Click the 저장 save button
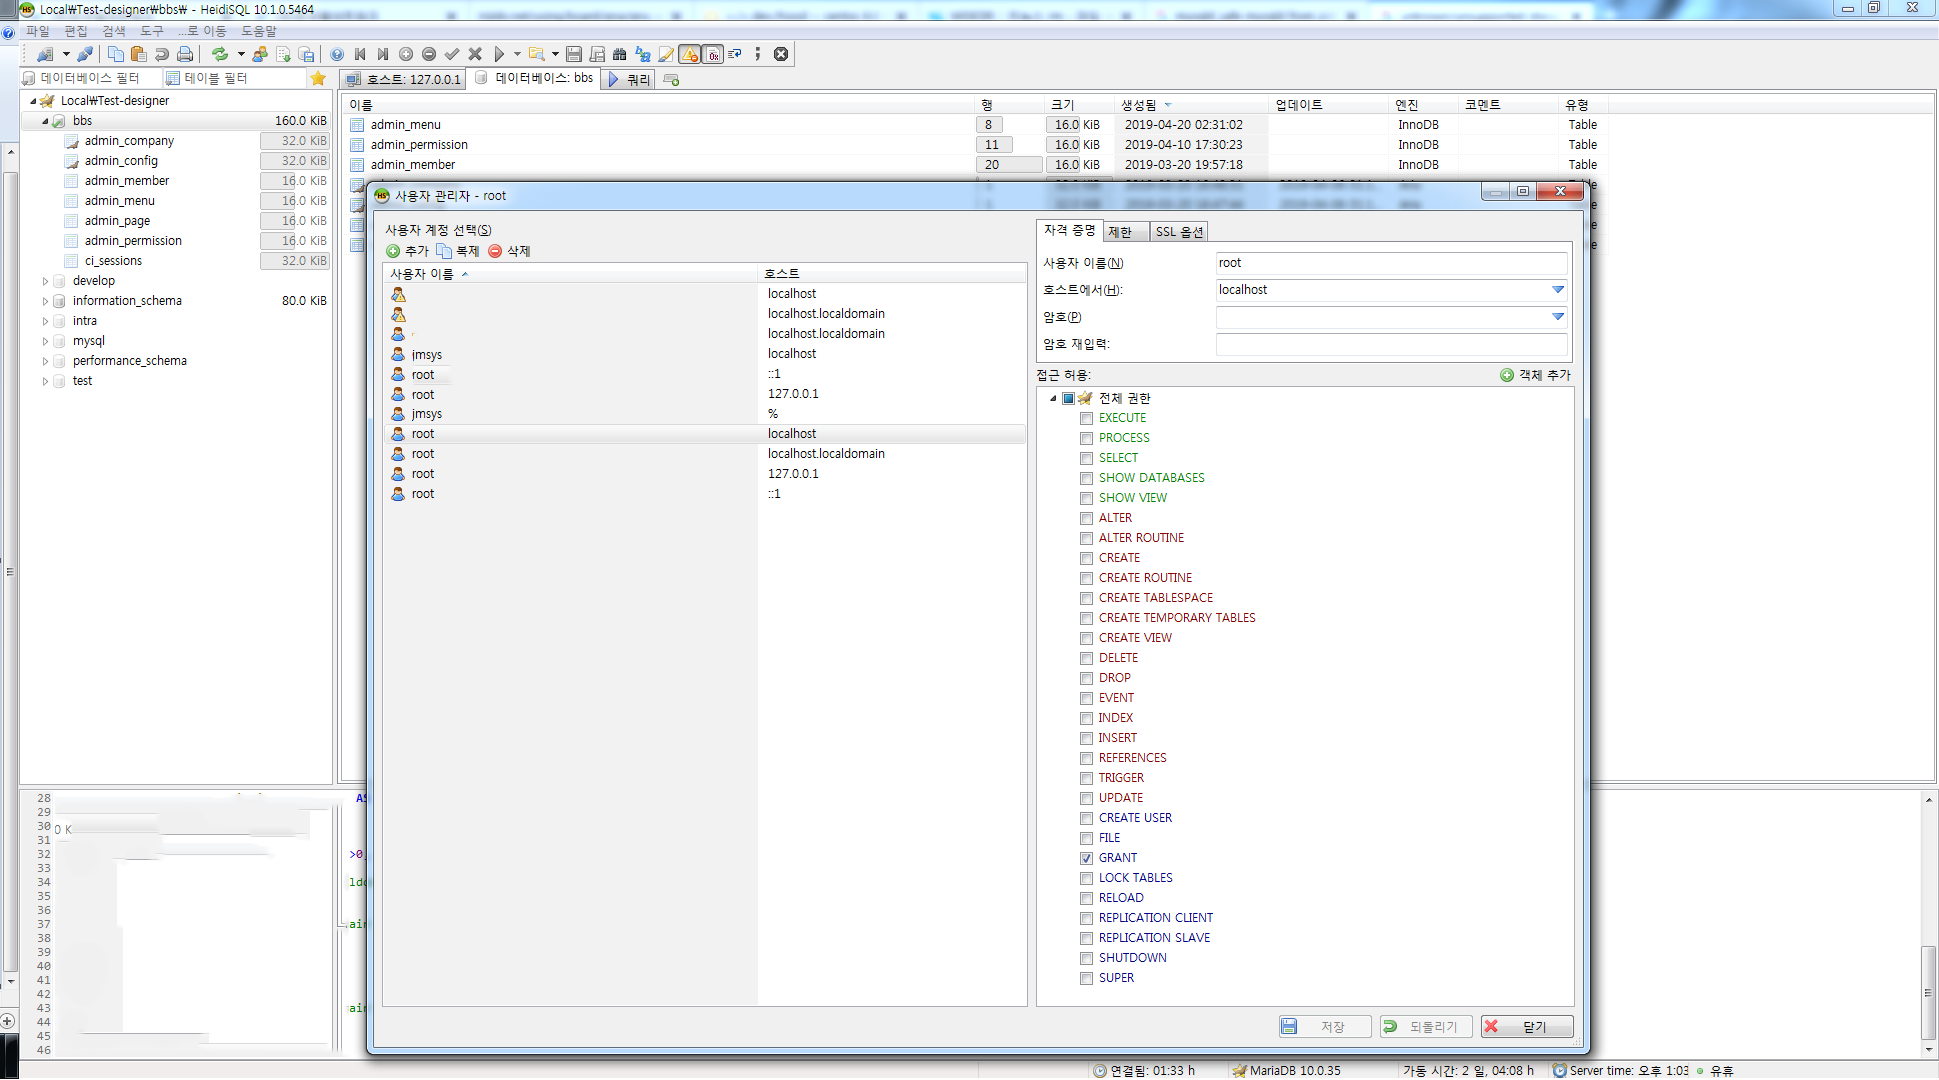Screen dimensions: 1939x1080 1324,1027
